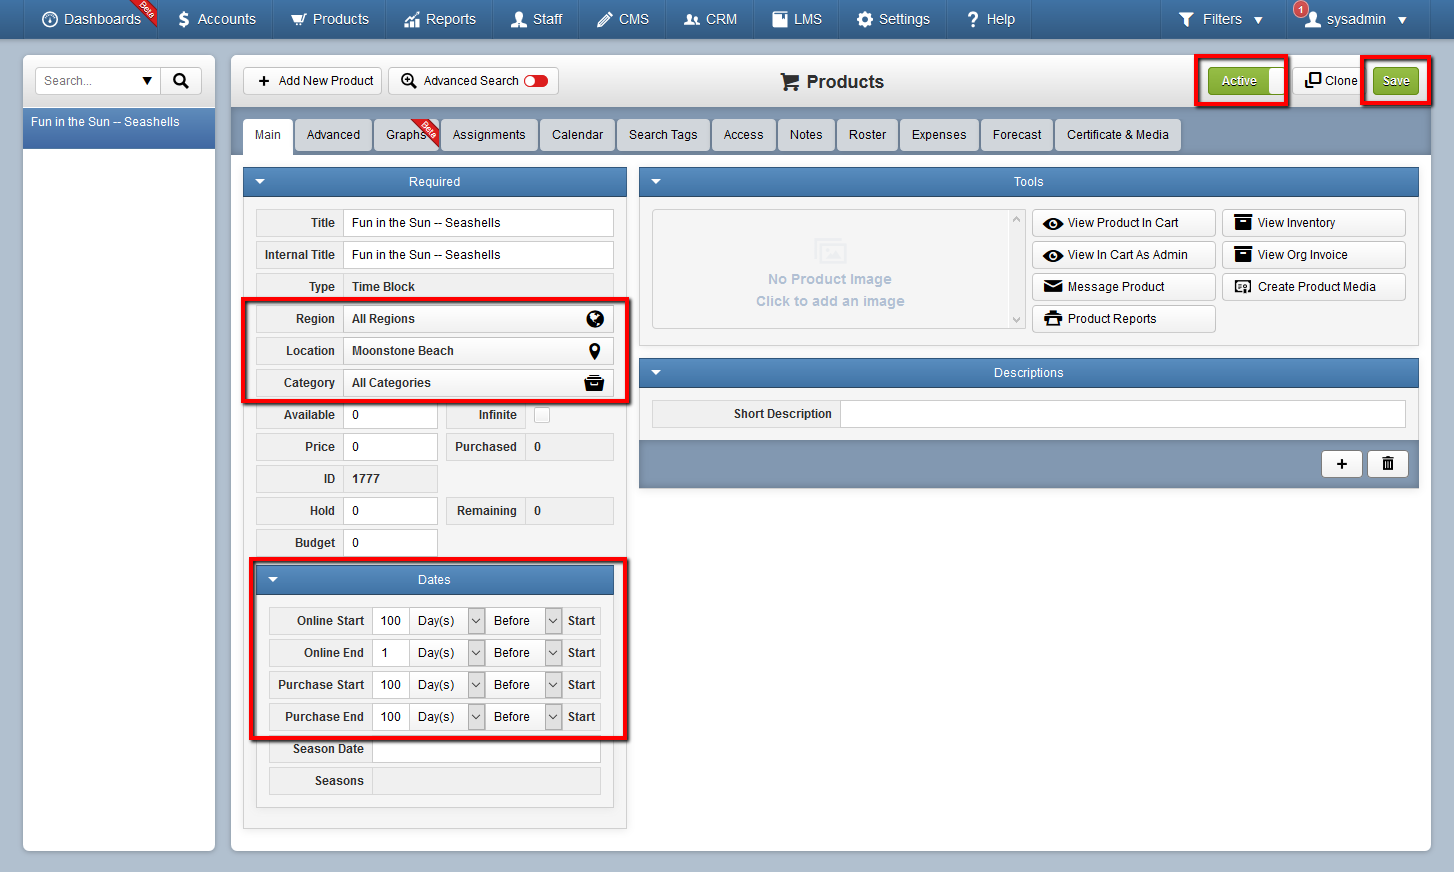Click Message Product envelope button

1123,287
